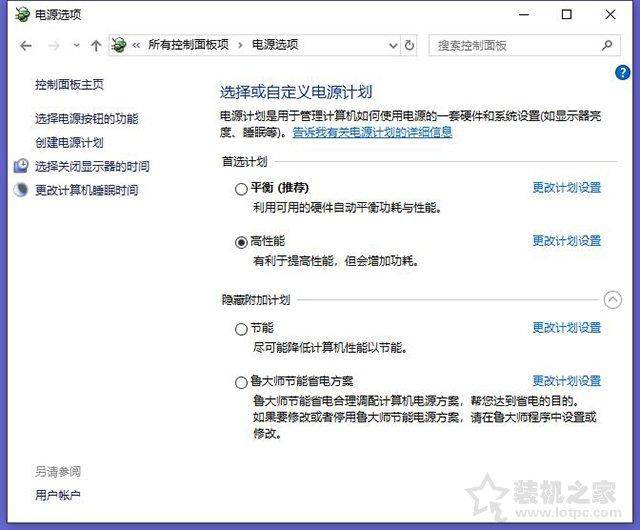Go up one level with up arrow

(96, 45)
